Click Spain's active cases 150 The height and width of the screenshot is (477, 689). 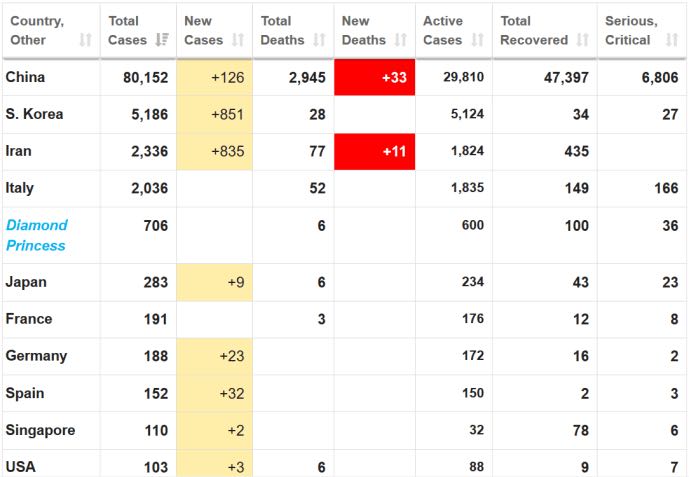473,393
